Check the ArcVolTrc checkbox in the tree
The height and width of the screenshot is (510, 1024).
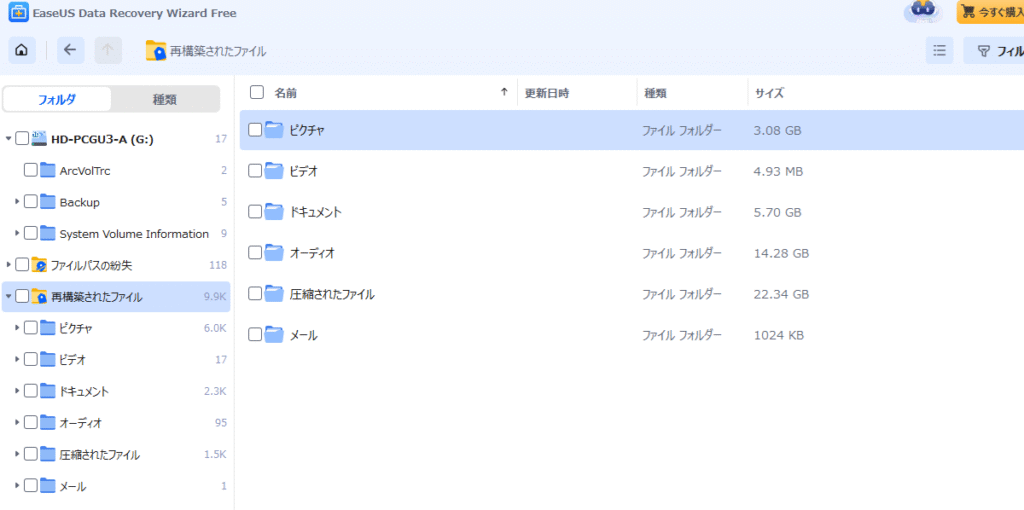point(31,171)
